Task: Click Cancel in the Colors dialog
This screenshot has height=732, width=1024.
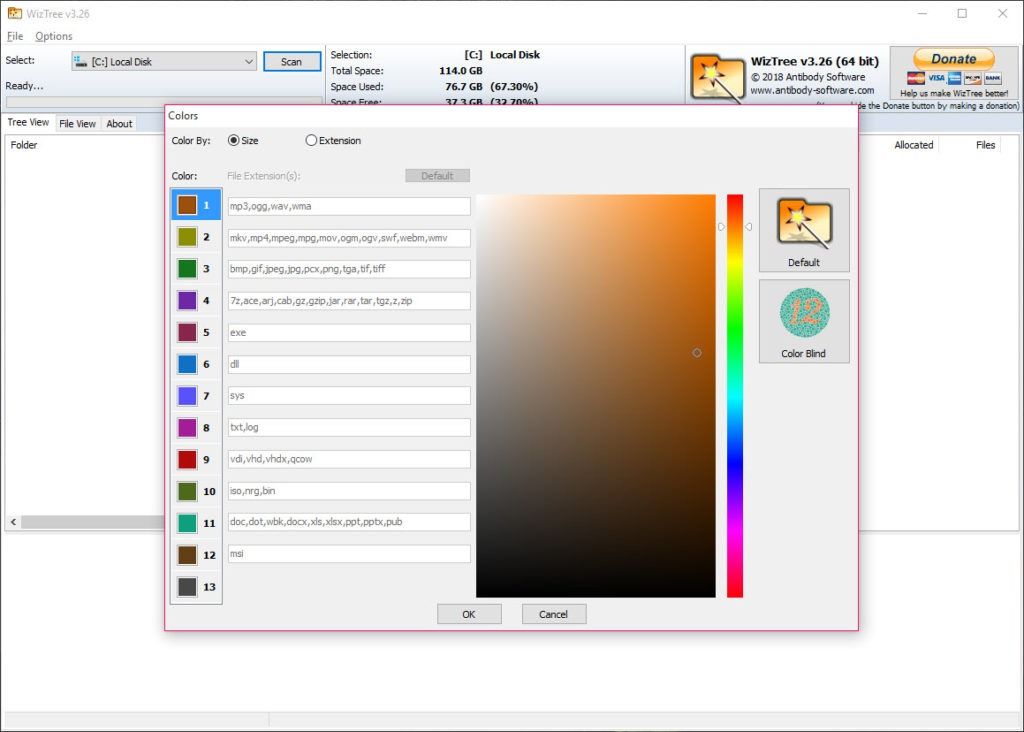Action: [x=553, y=614]
